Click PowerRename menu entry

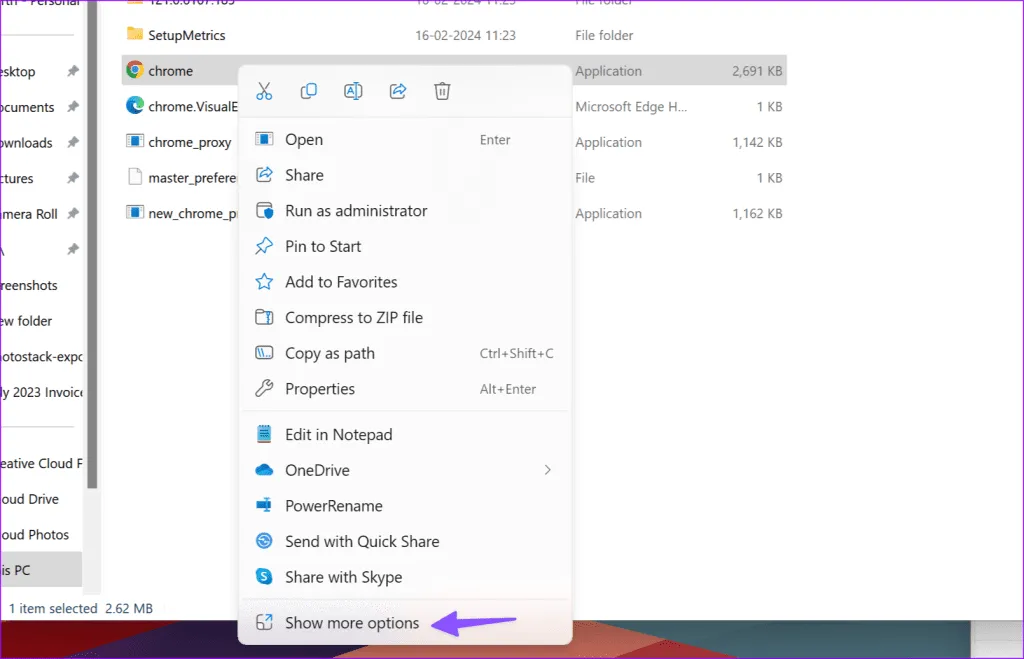[333, 506]
